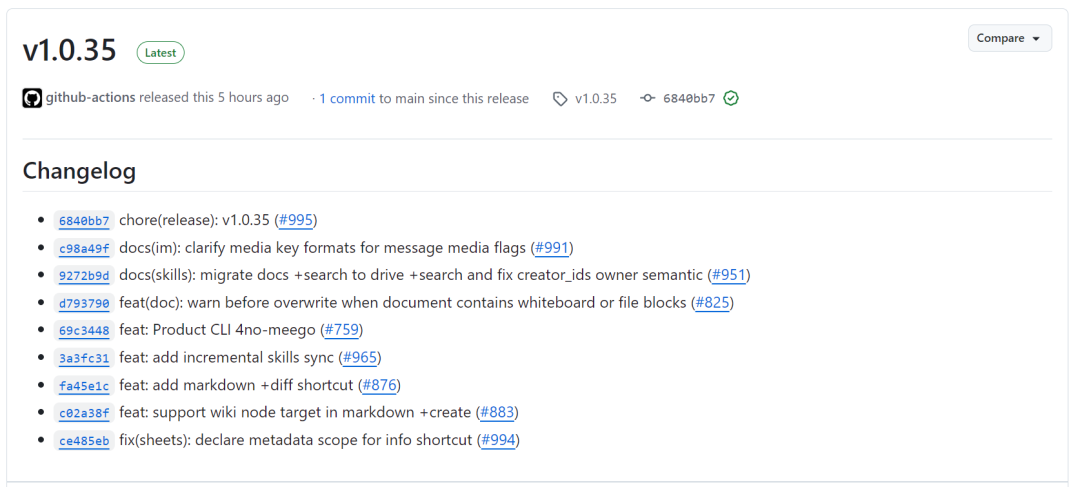
Task: Open pull request #951
Action: [x=729, y=275]
